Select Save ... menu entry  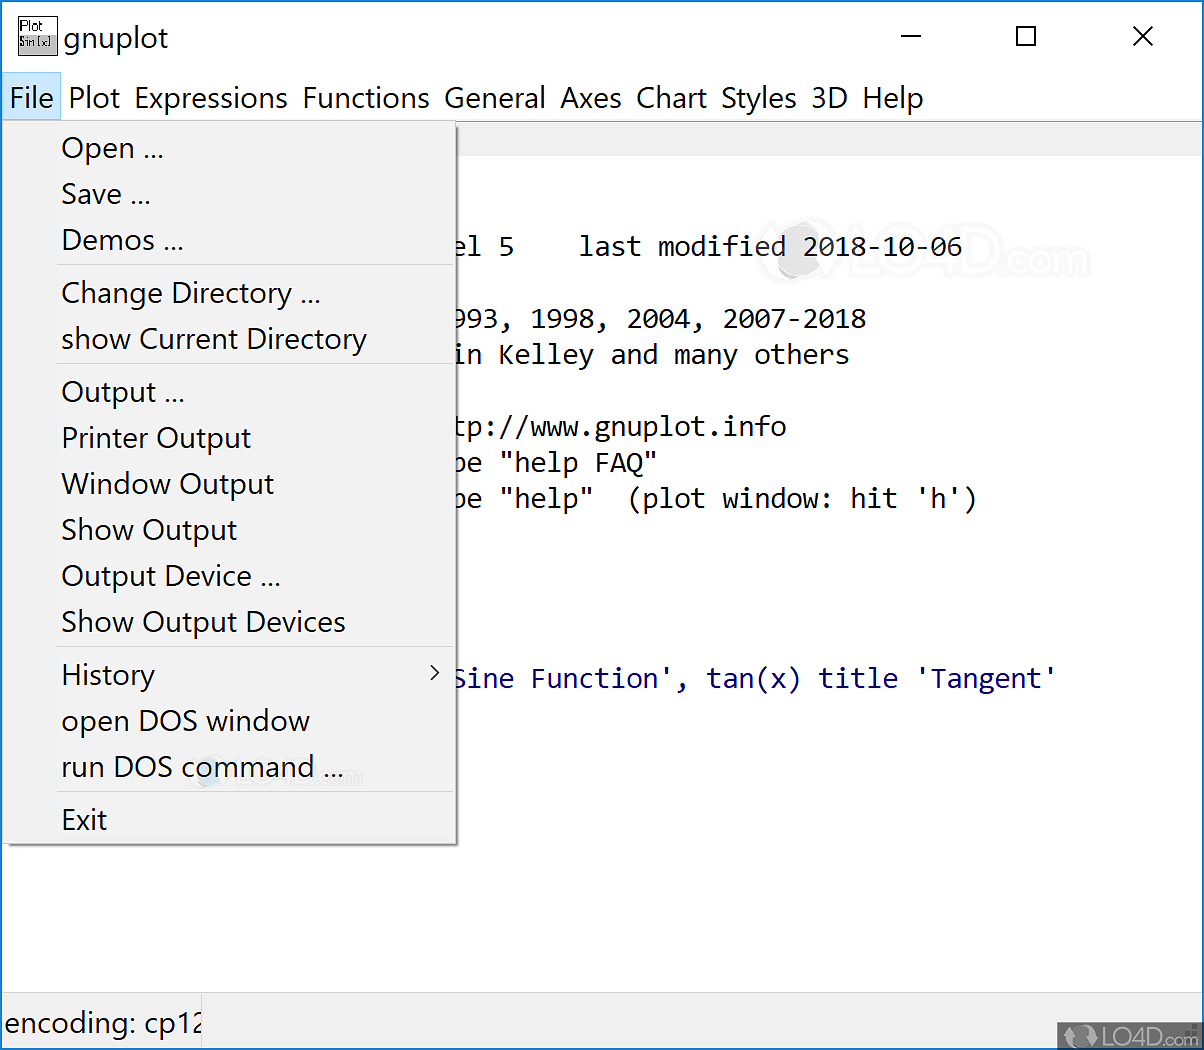tap(105, 194)
